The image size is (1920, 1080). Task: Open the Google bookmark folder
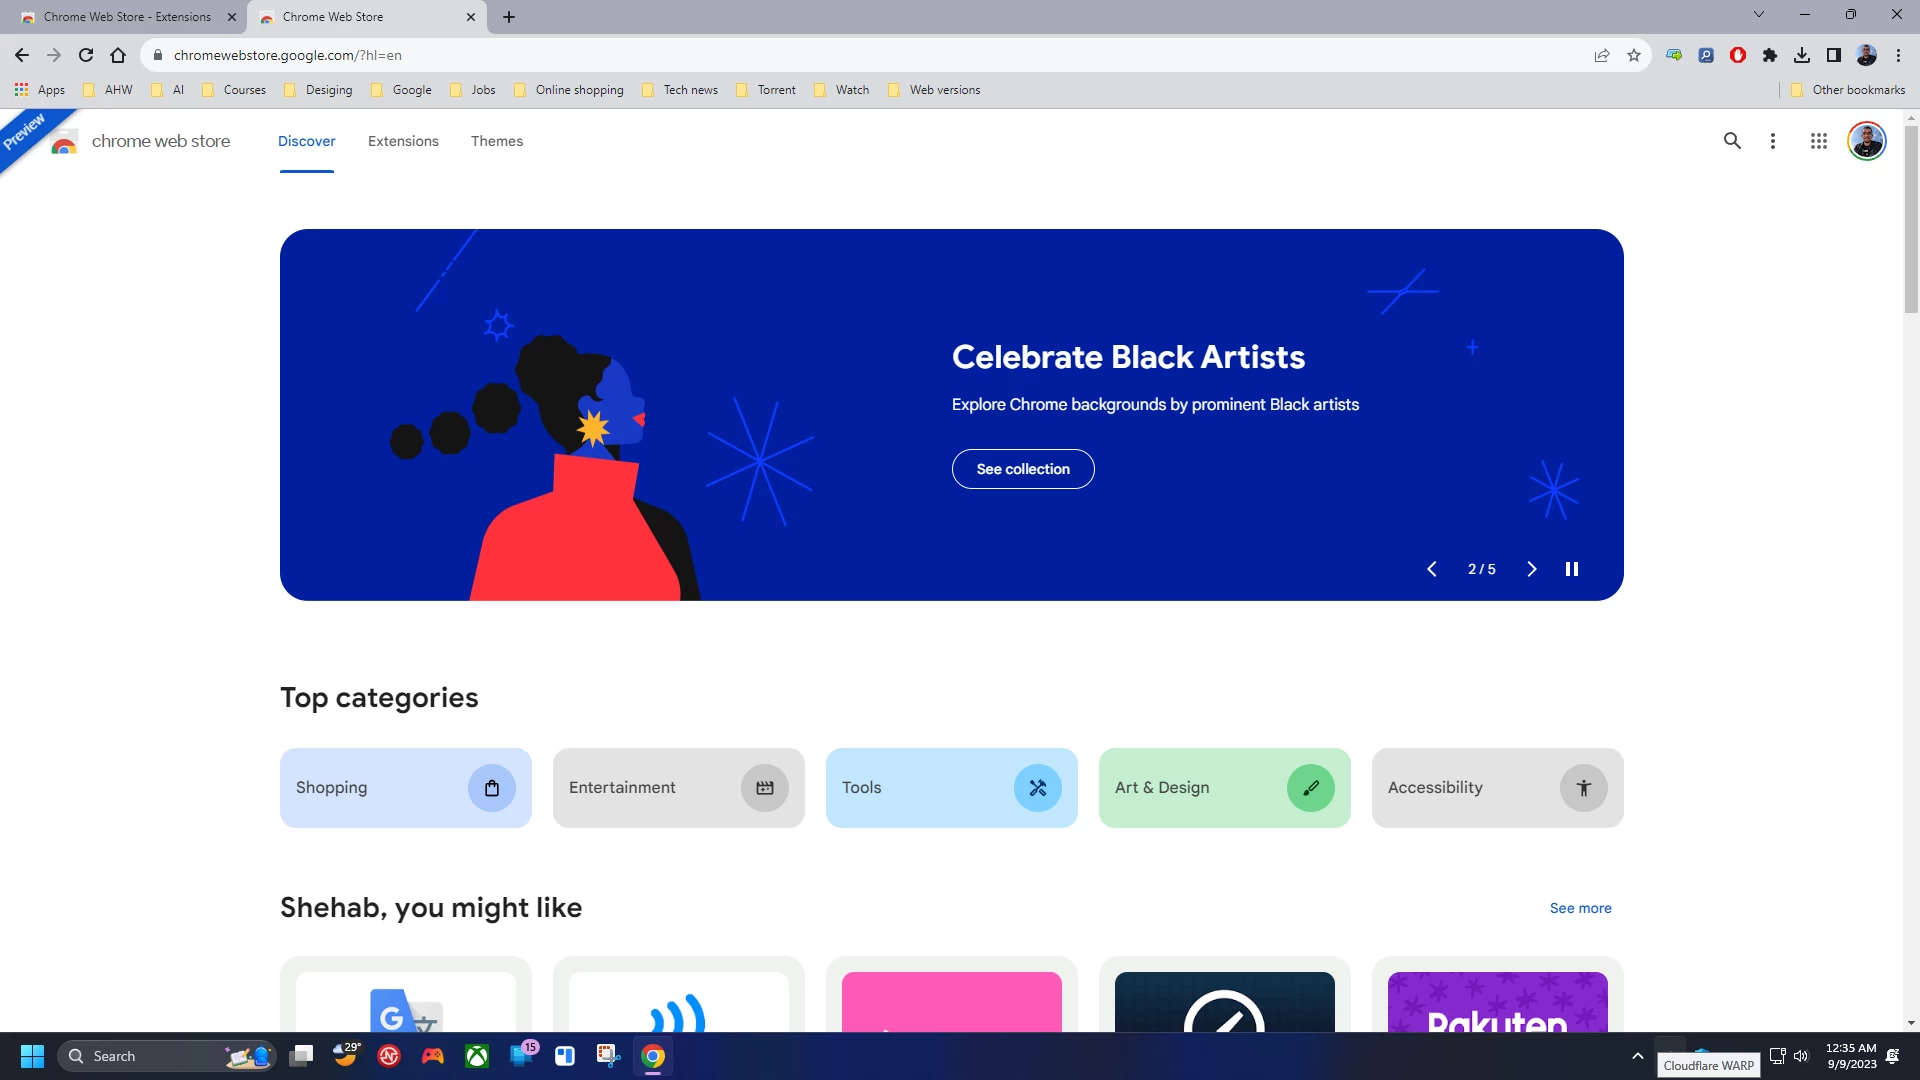tap(401, 90)
